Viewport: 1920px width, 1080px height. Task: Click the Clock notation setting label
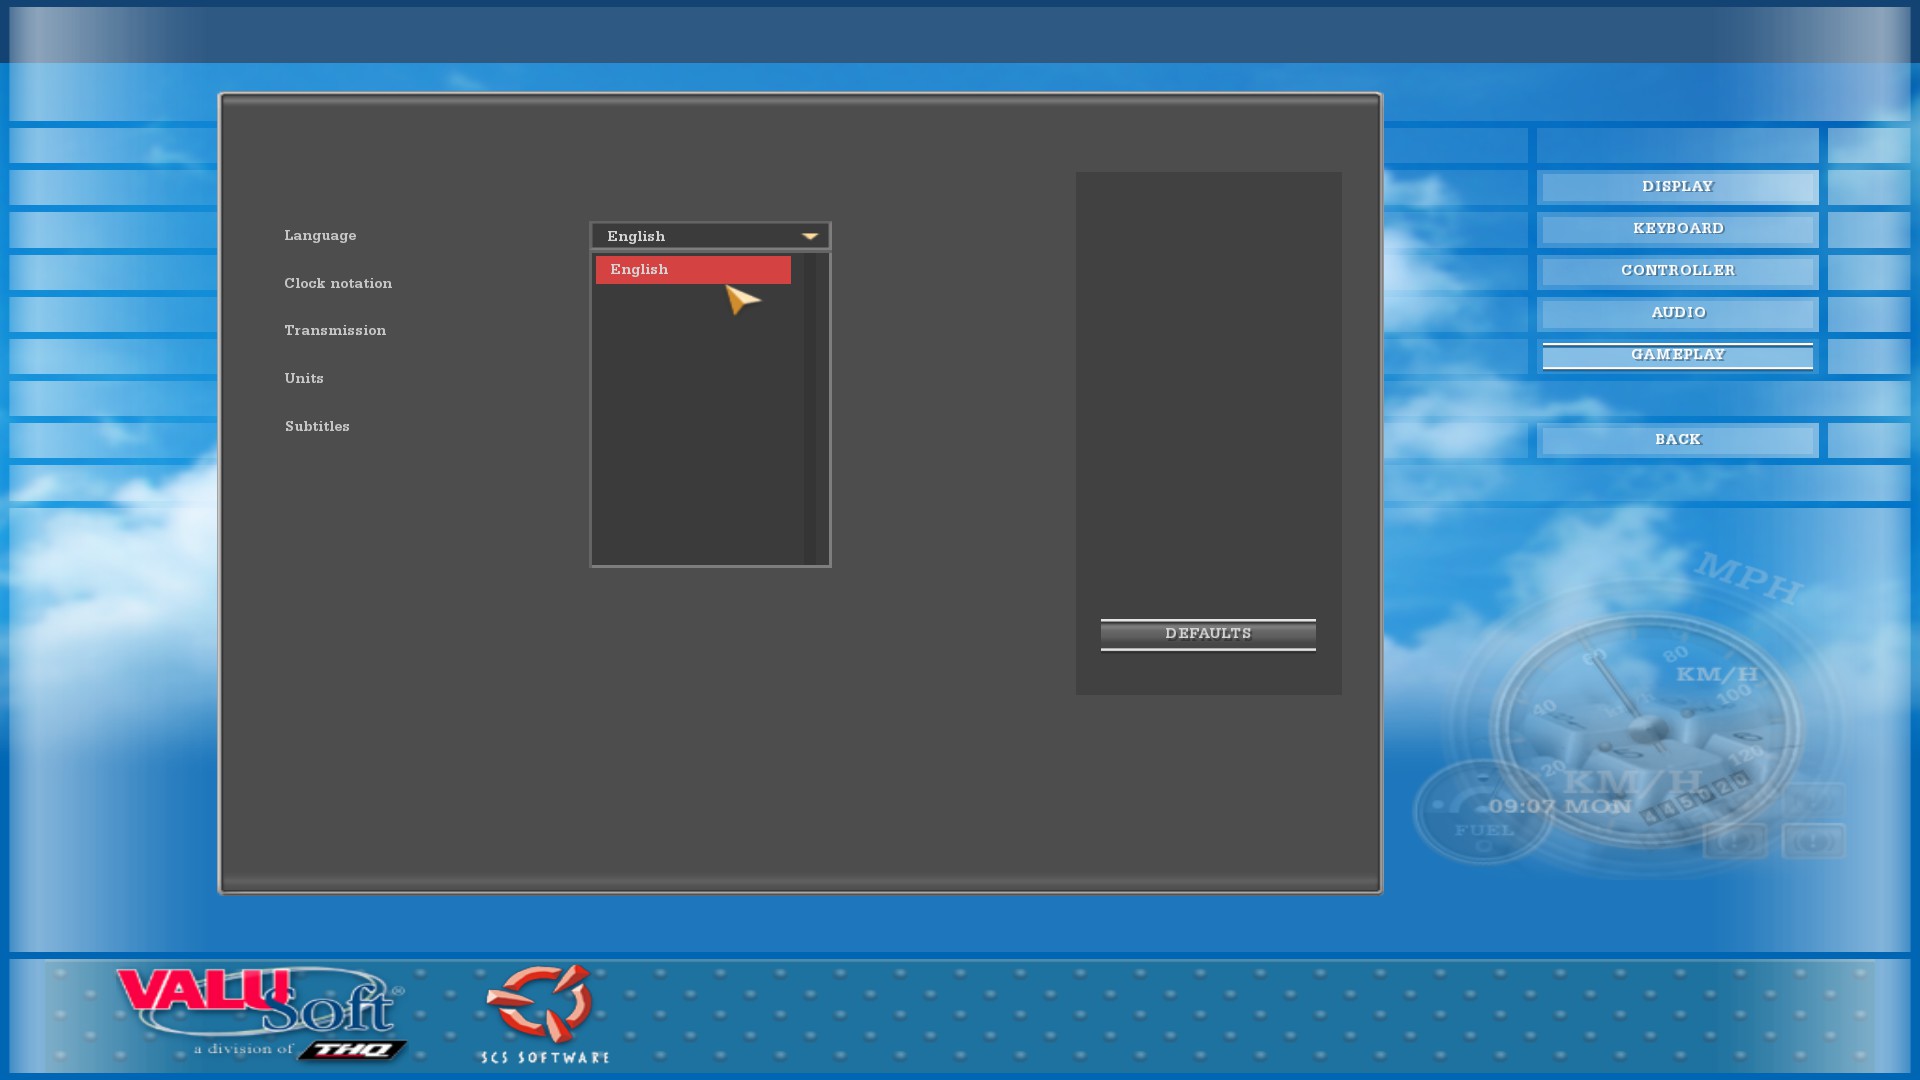(338, 284)
